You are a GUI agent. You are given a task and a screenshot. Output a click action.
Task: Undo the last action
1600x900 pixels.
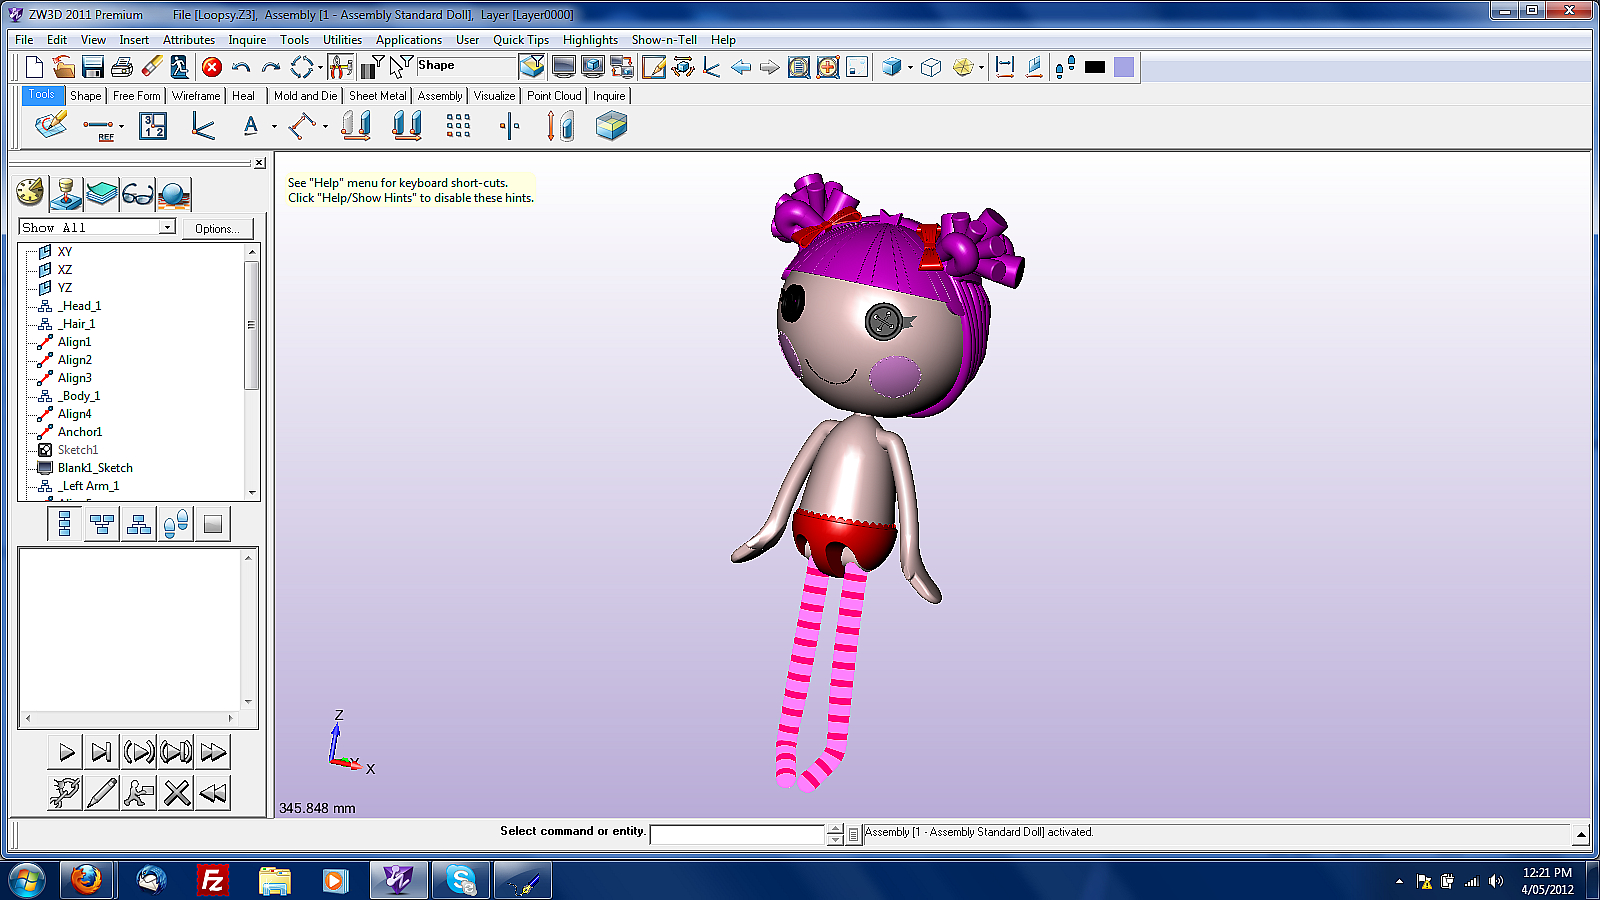pos(240,67)
